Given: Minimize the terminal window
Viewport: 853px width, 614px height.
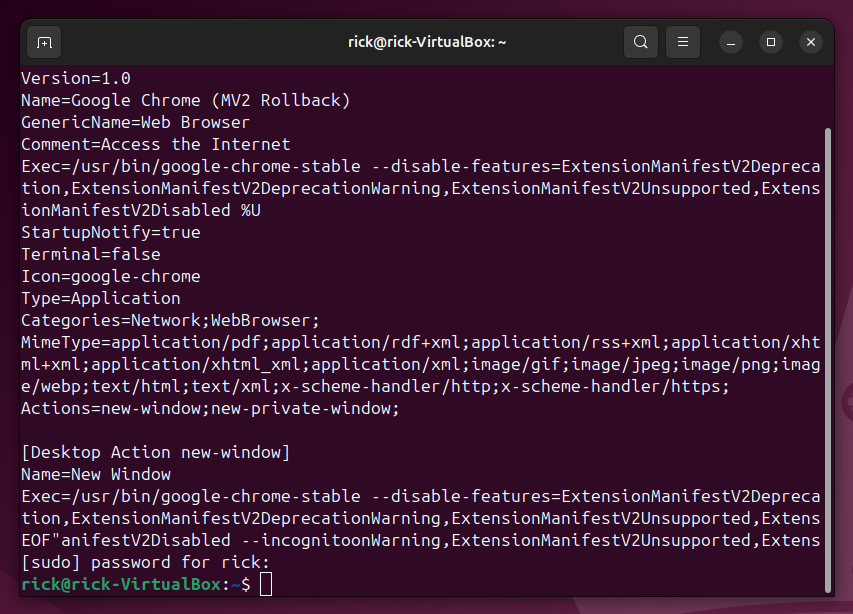Looking at the screenshot, I should pyautogui.click(x=730, y=42).
